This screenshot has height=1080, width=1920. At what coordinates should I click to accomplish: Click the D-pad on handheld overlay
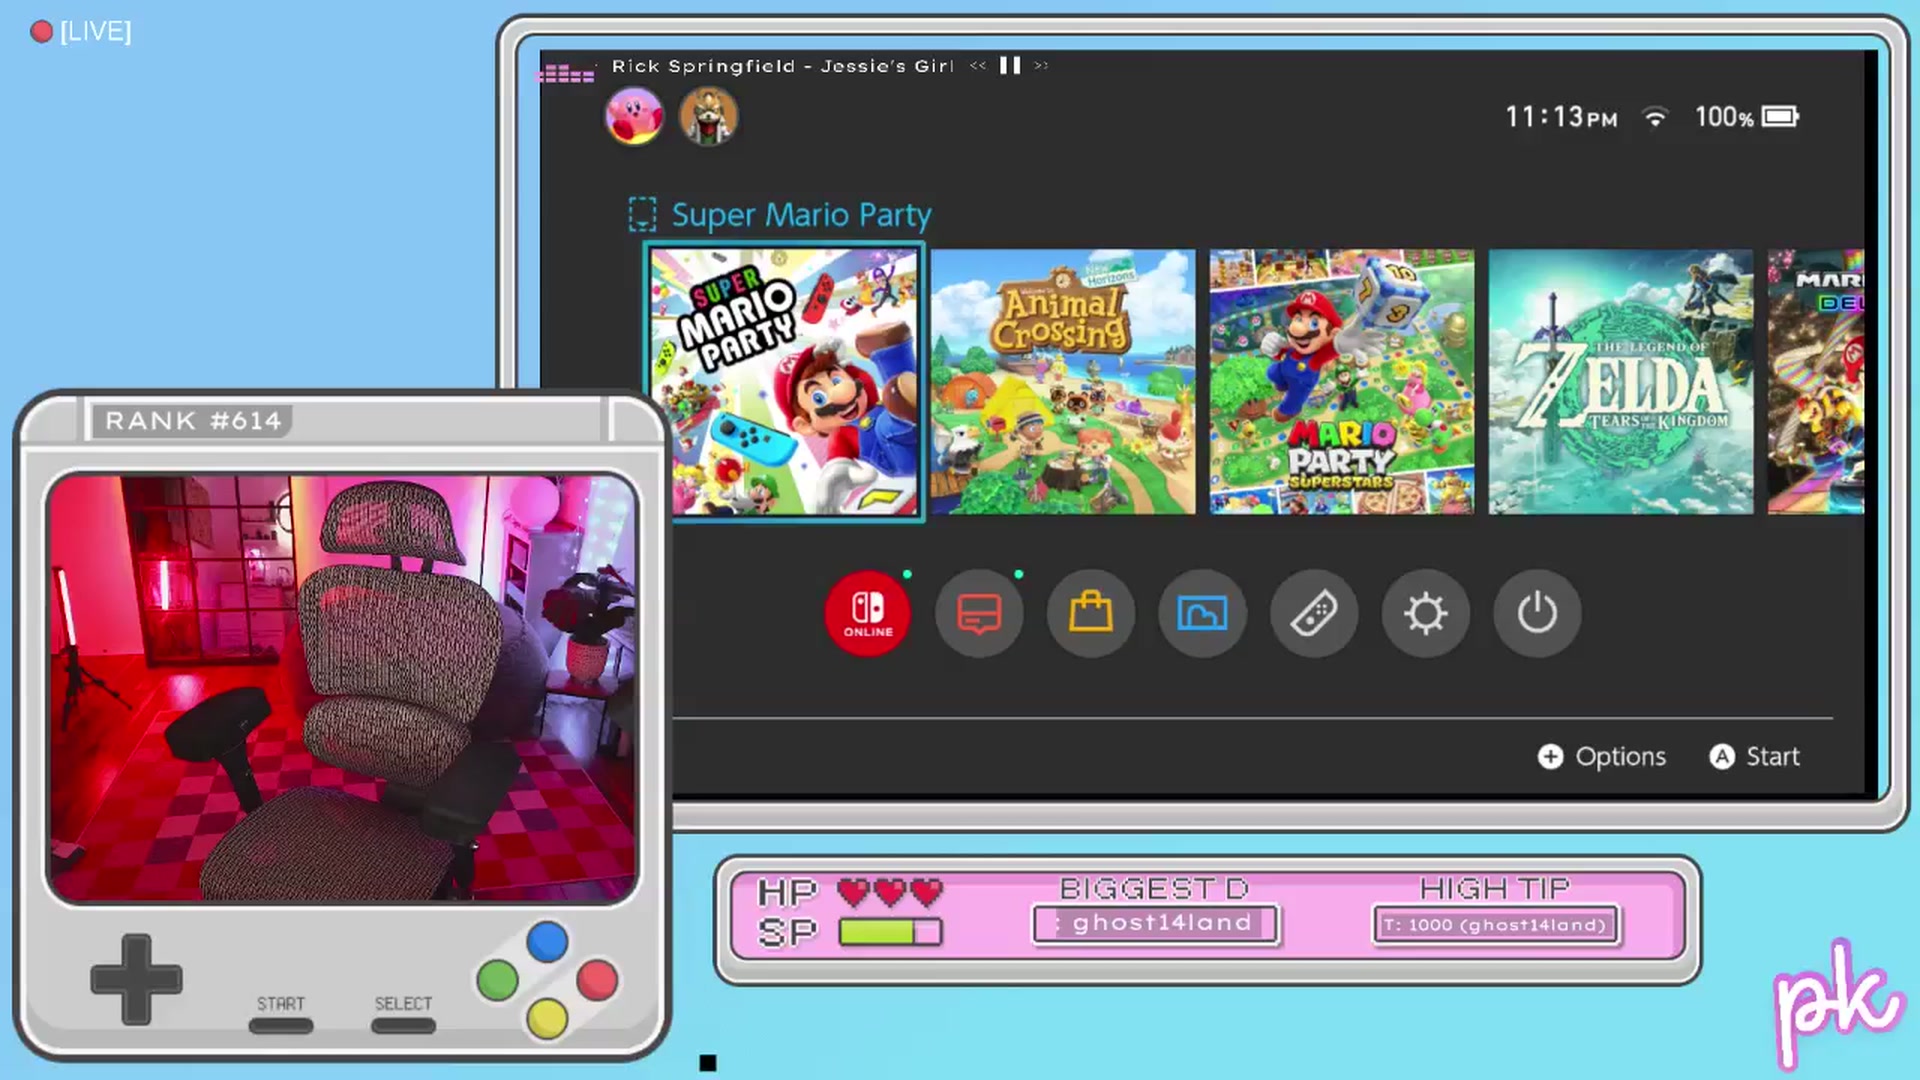point(136,979)
